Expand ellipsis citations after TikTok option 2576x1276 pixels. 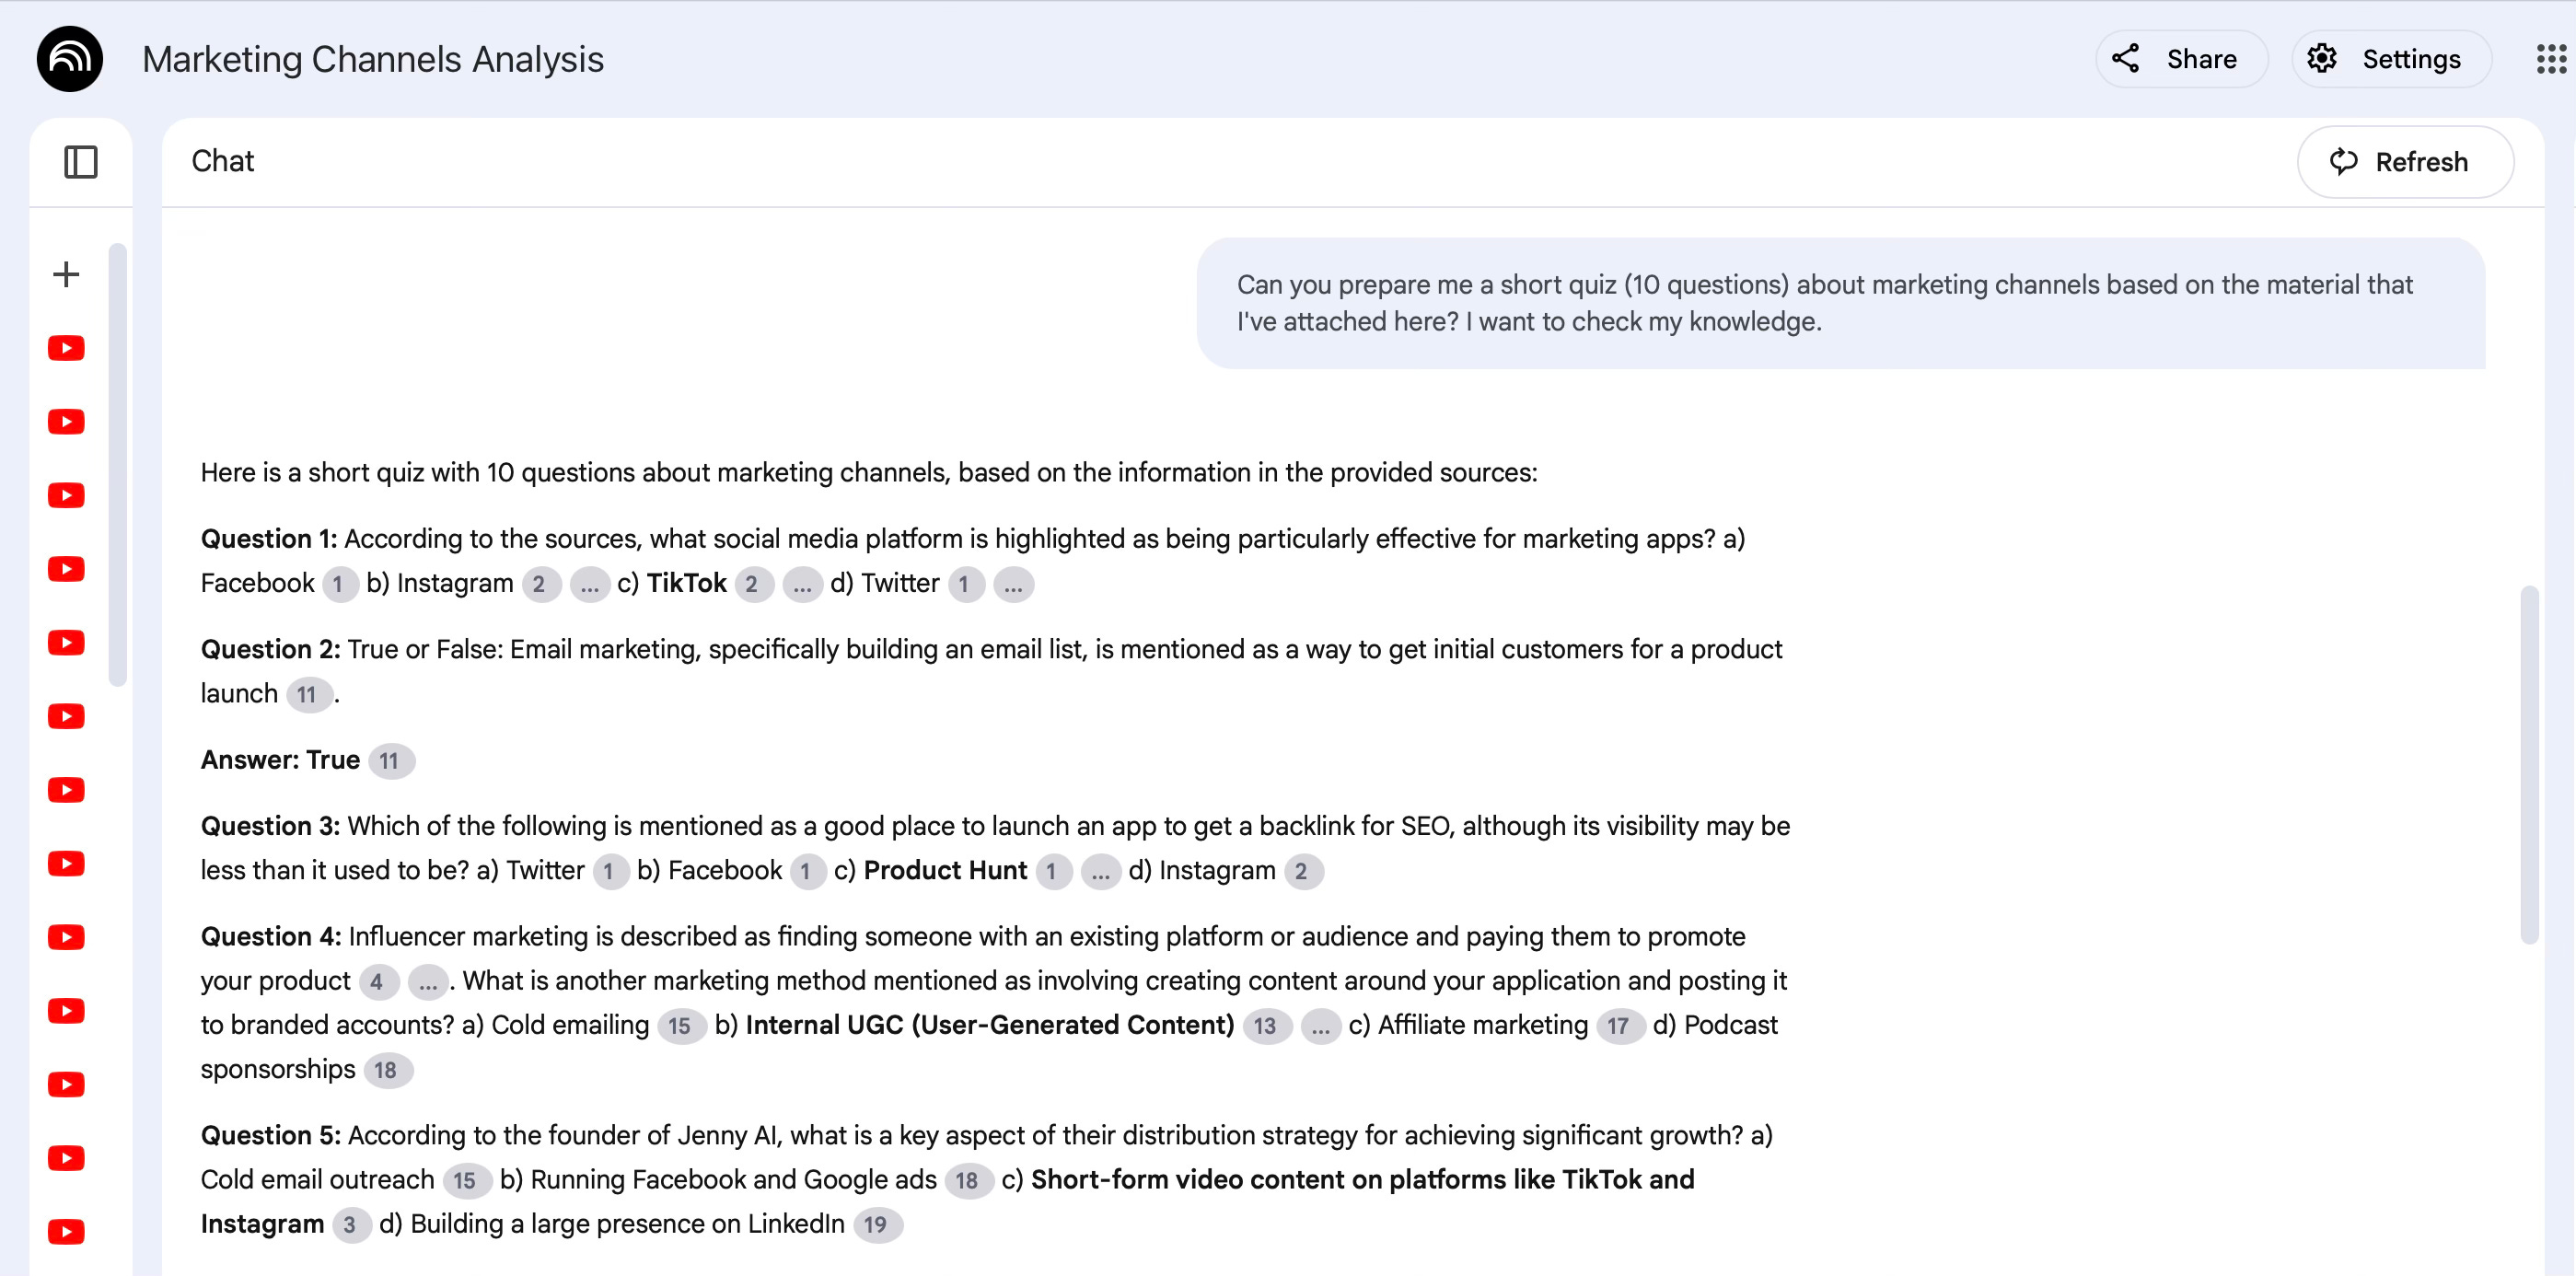pos(802,585)
